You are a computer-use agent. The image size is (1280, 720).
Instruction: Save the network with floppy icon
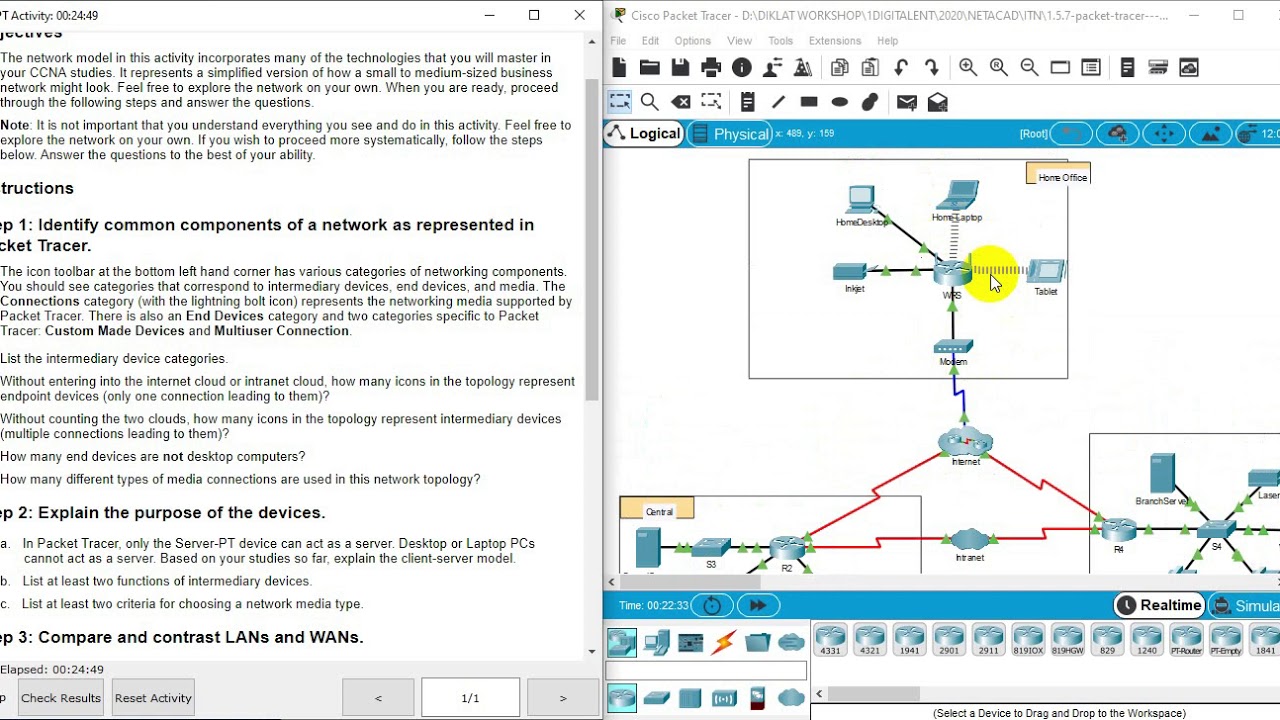point(681,67)
